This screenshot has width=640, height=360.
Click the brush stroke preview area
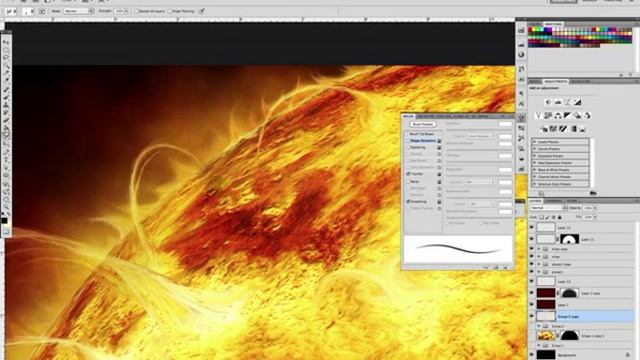pos(458,249)
